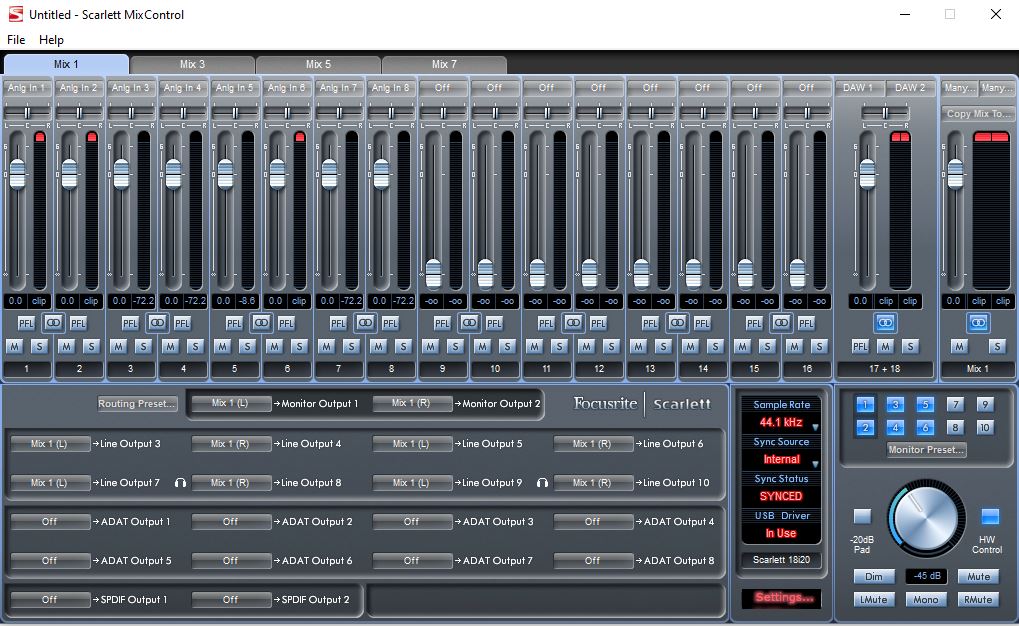Click the SYNCED sync status text
Viewport: 1019px width, 626px height.
coord(781,497)
